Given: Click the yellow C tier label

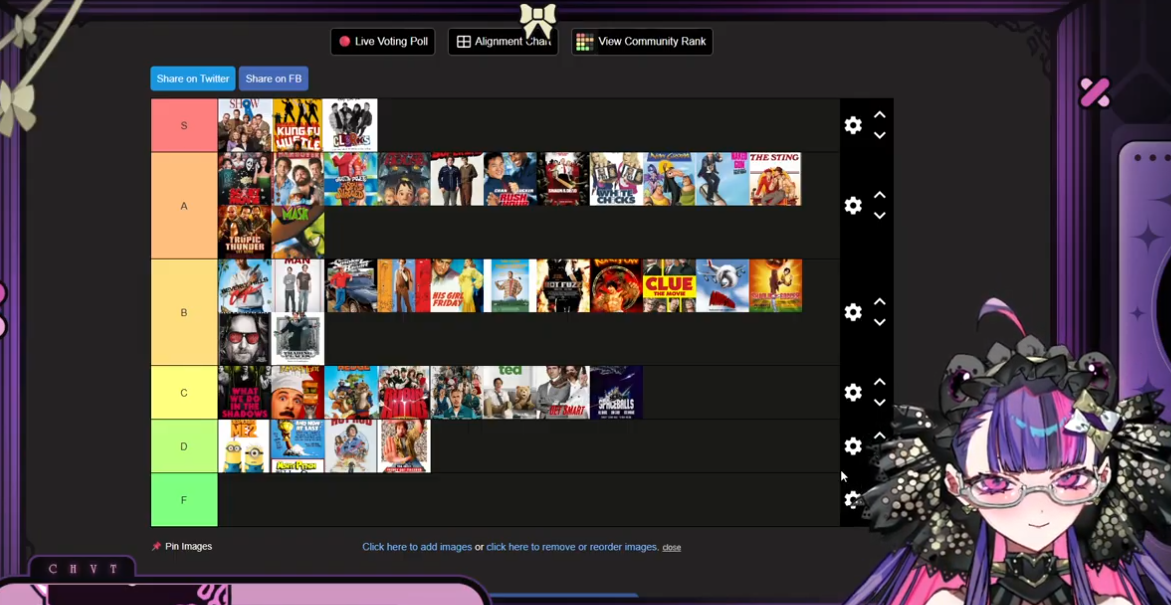Looking at the screenshot, I should click(184, 392).
